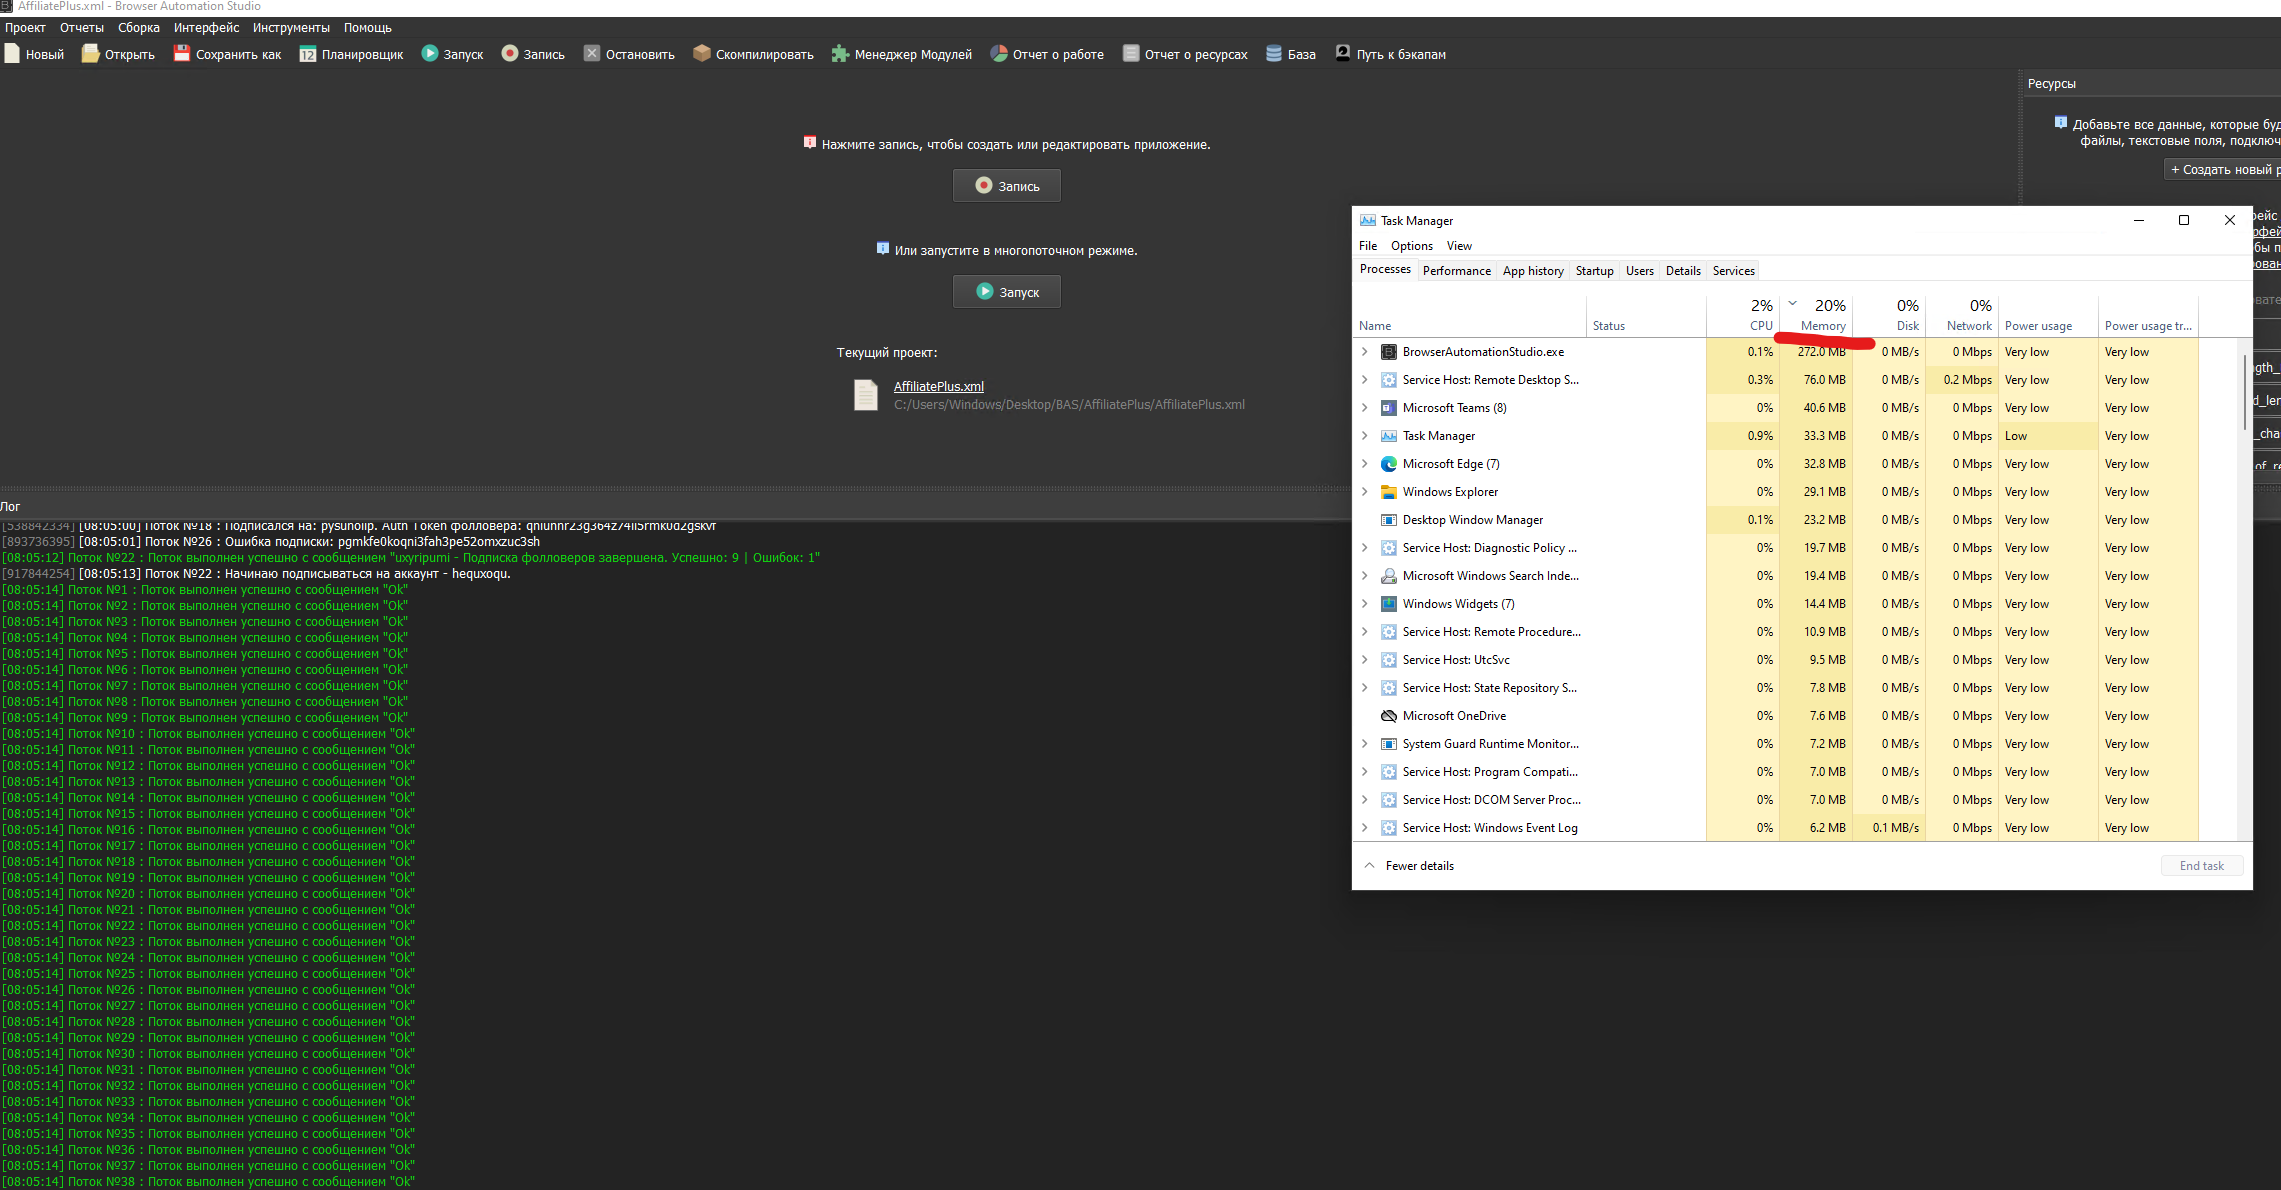Open the Инструменты menu
Image resolution: width=2281 pixels, height=1190 pixels.
coord(291,28)
